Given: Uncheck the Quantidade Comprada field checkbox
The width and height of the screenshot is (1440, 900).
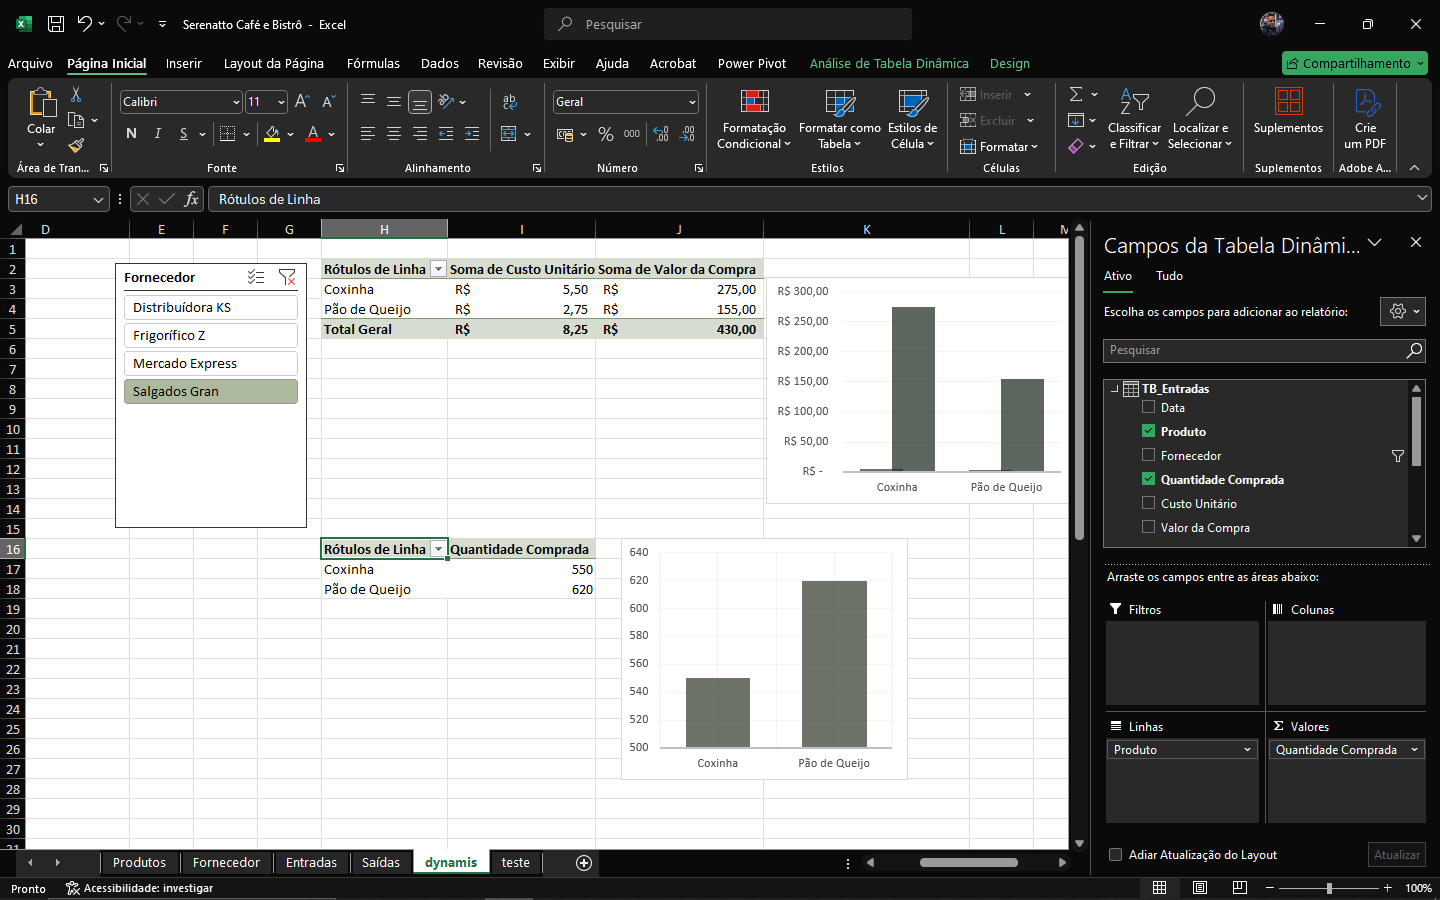Looking at the screenshot, I should tap(1148, 479).
